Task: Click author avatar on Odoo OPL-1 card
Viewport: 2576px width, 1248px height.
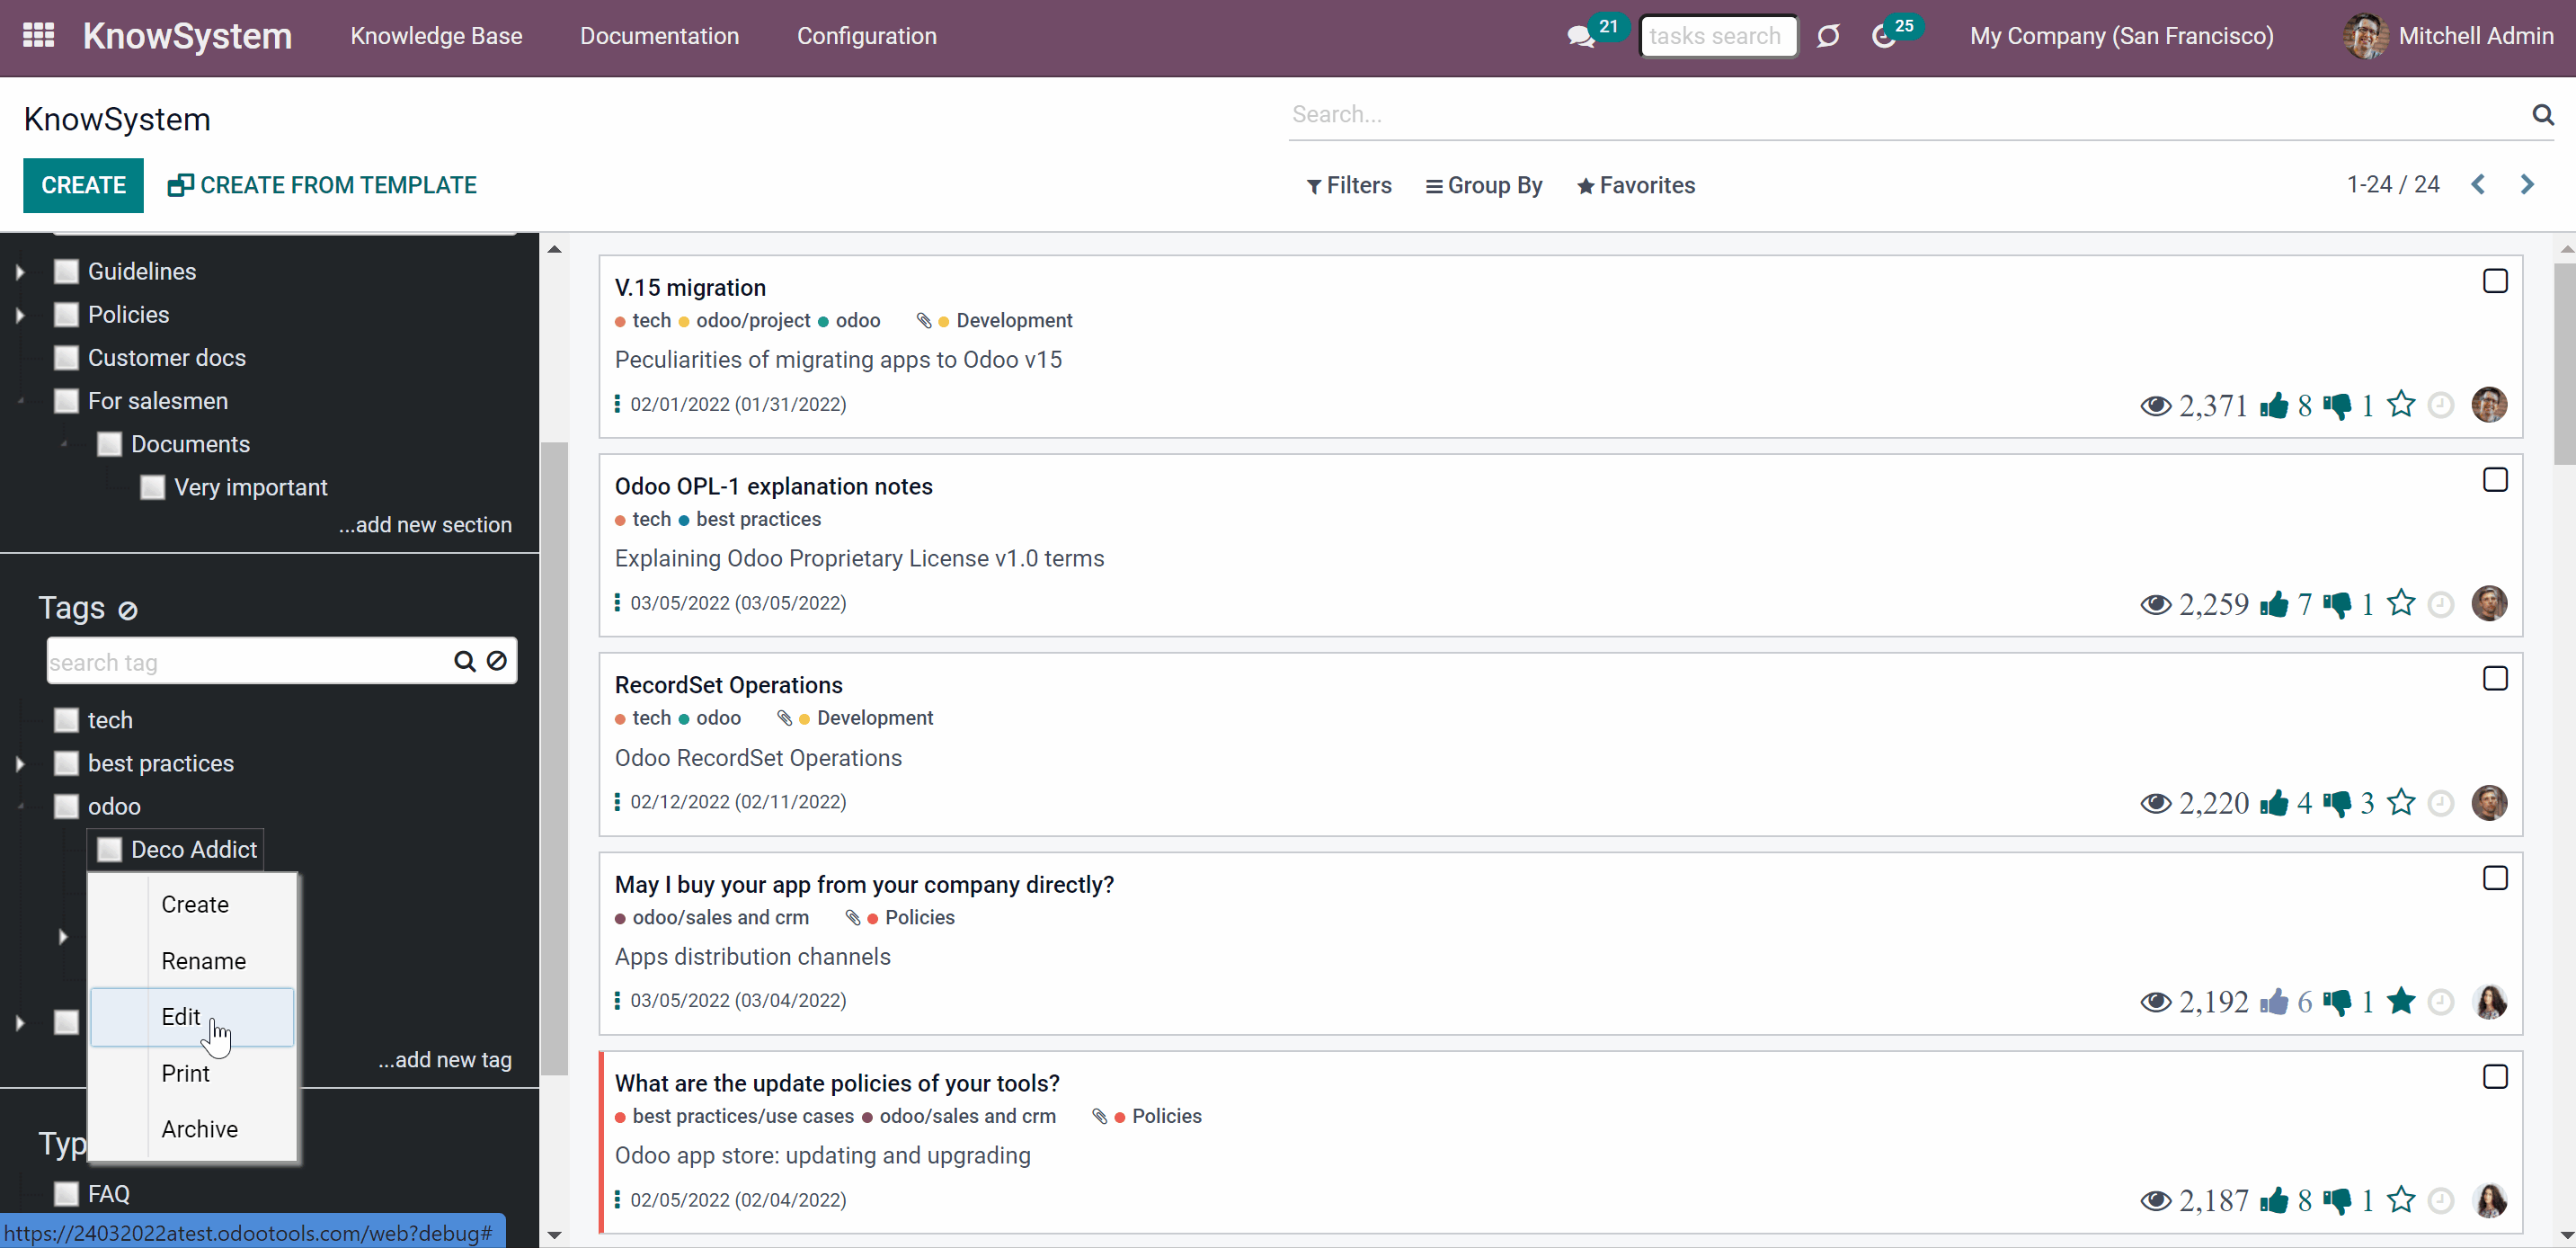Action: 2489,603
